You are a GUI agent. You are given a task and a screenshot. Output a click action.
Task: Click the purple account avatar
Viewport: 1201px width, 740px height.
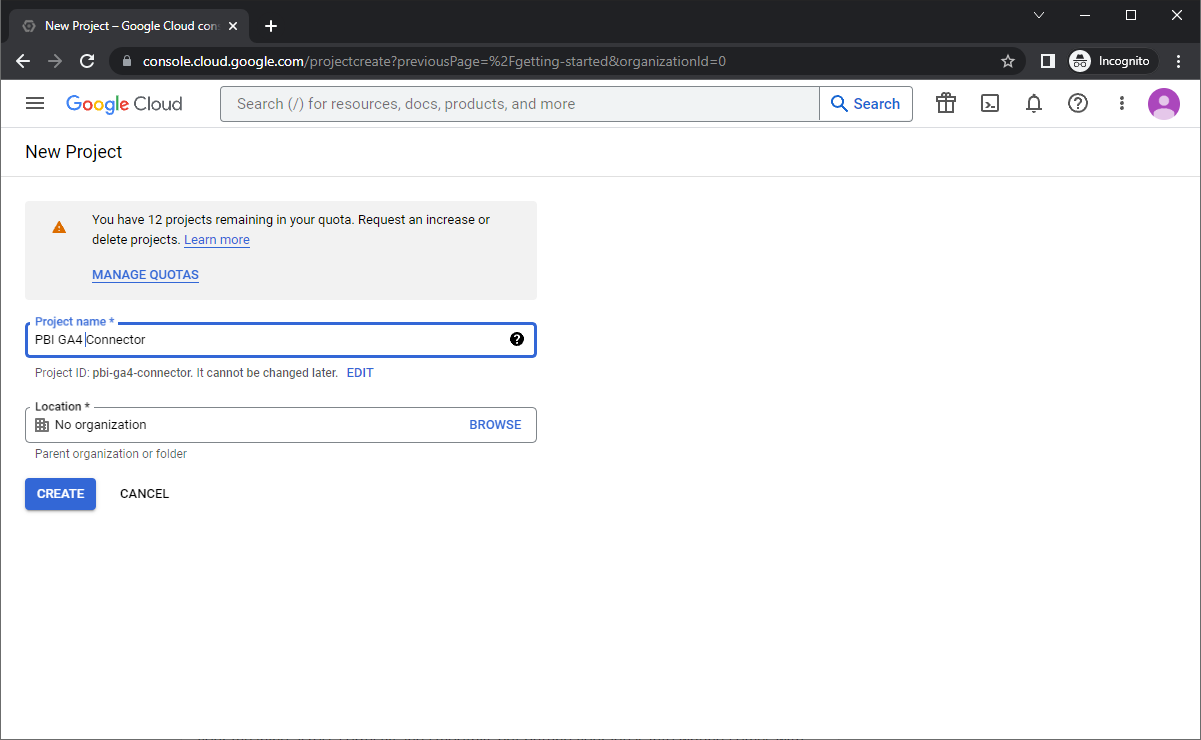(x=1163, y=103)
